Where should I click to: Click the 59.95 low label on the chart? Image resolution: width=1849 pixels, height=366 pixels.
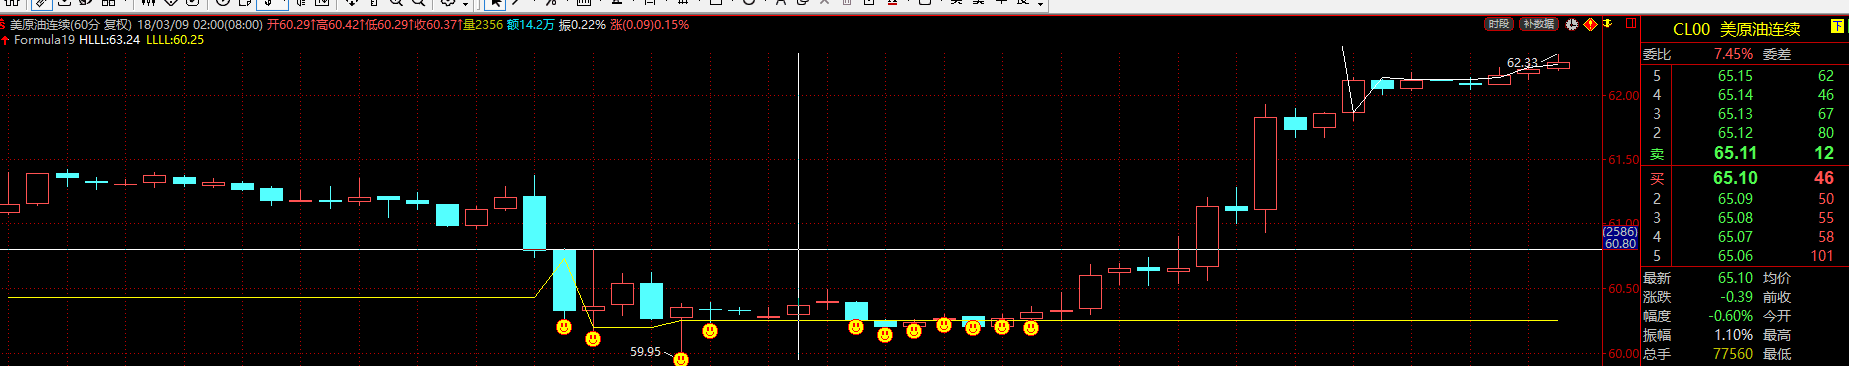pos(646,351)
